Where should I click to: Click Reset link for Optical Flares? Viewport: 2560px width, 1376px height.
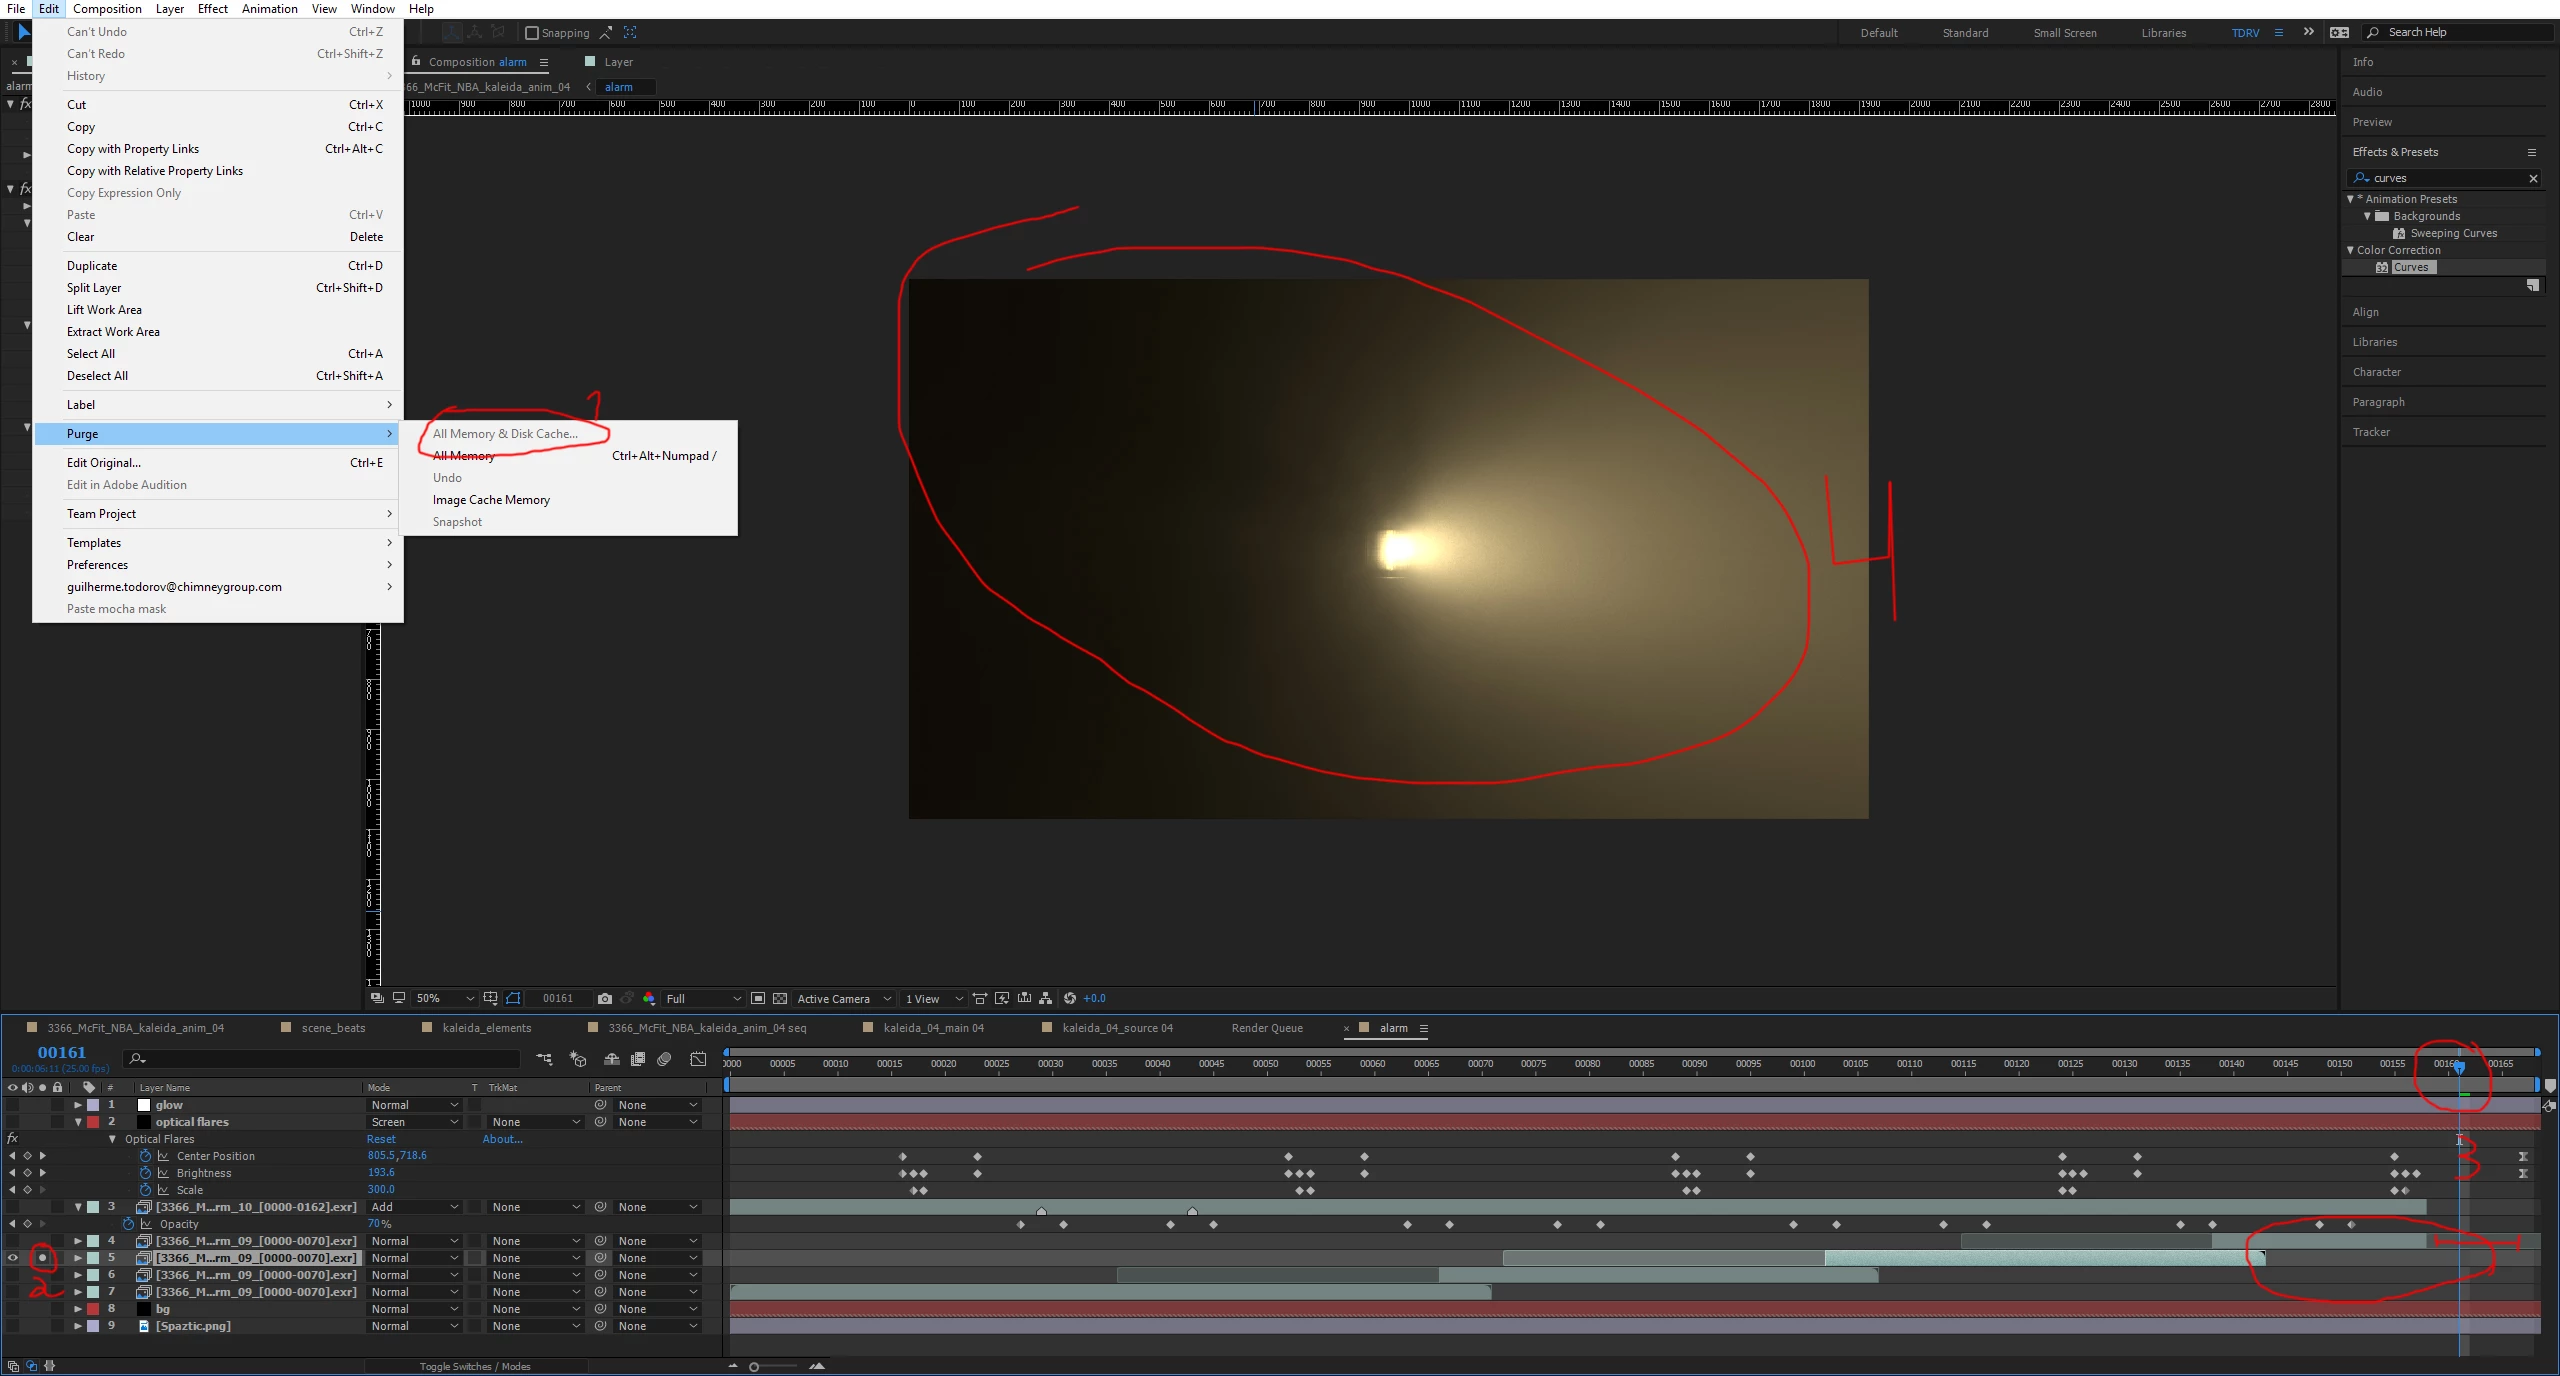381,1139
